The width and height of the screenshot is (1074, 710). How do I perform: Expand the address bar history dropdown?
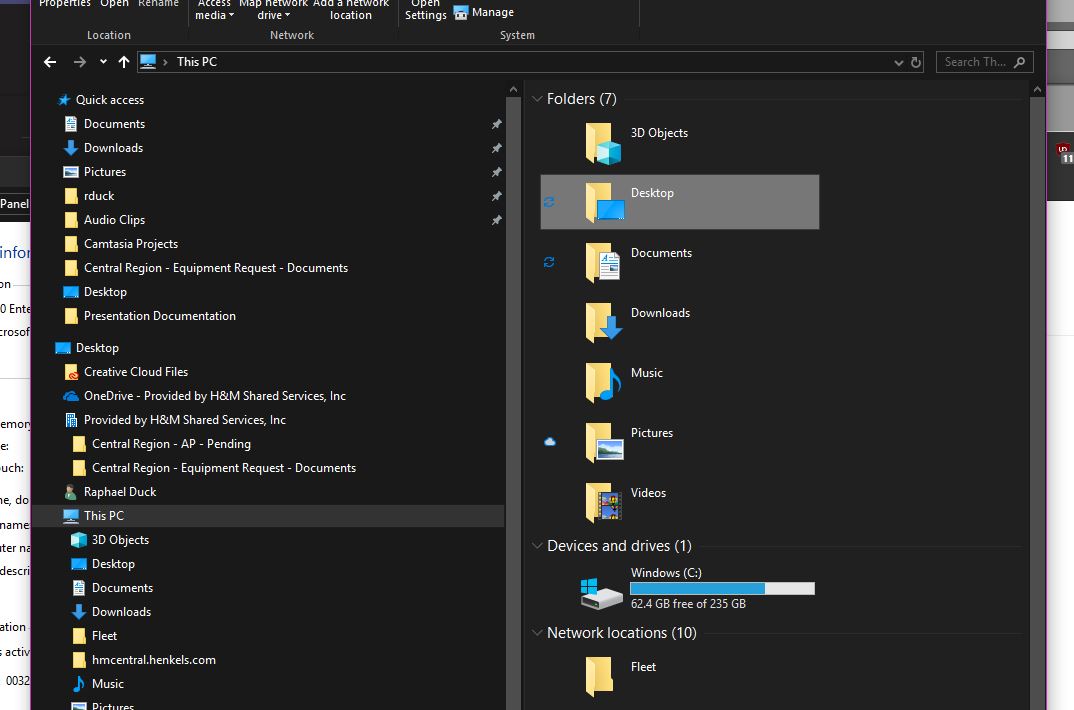899,62
